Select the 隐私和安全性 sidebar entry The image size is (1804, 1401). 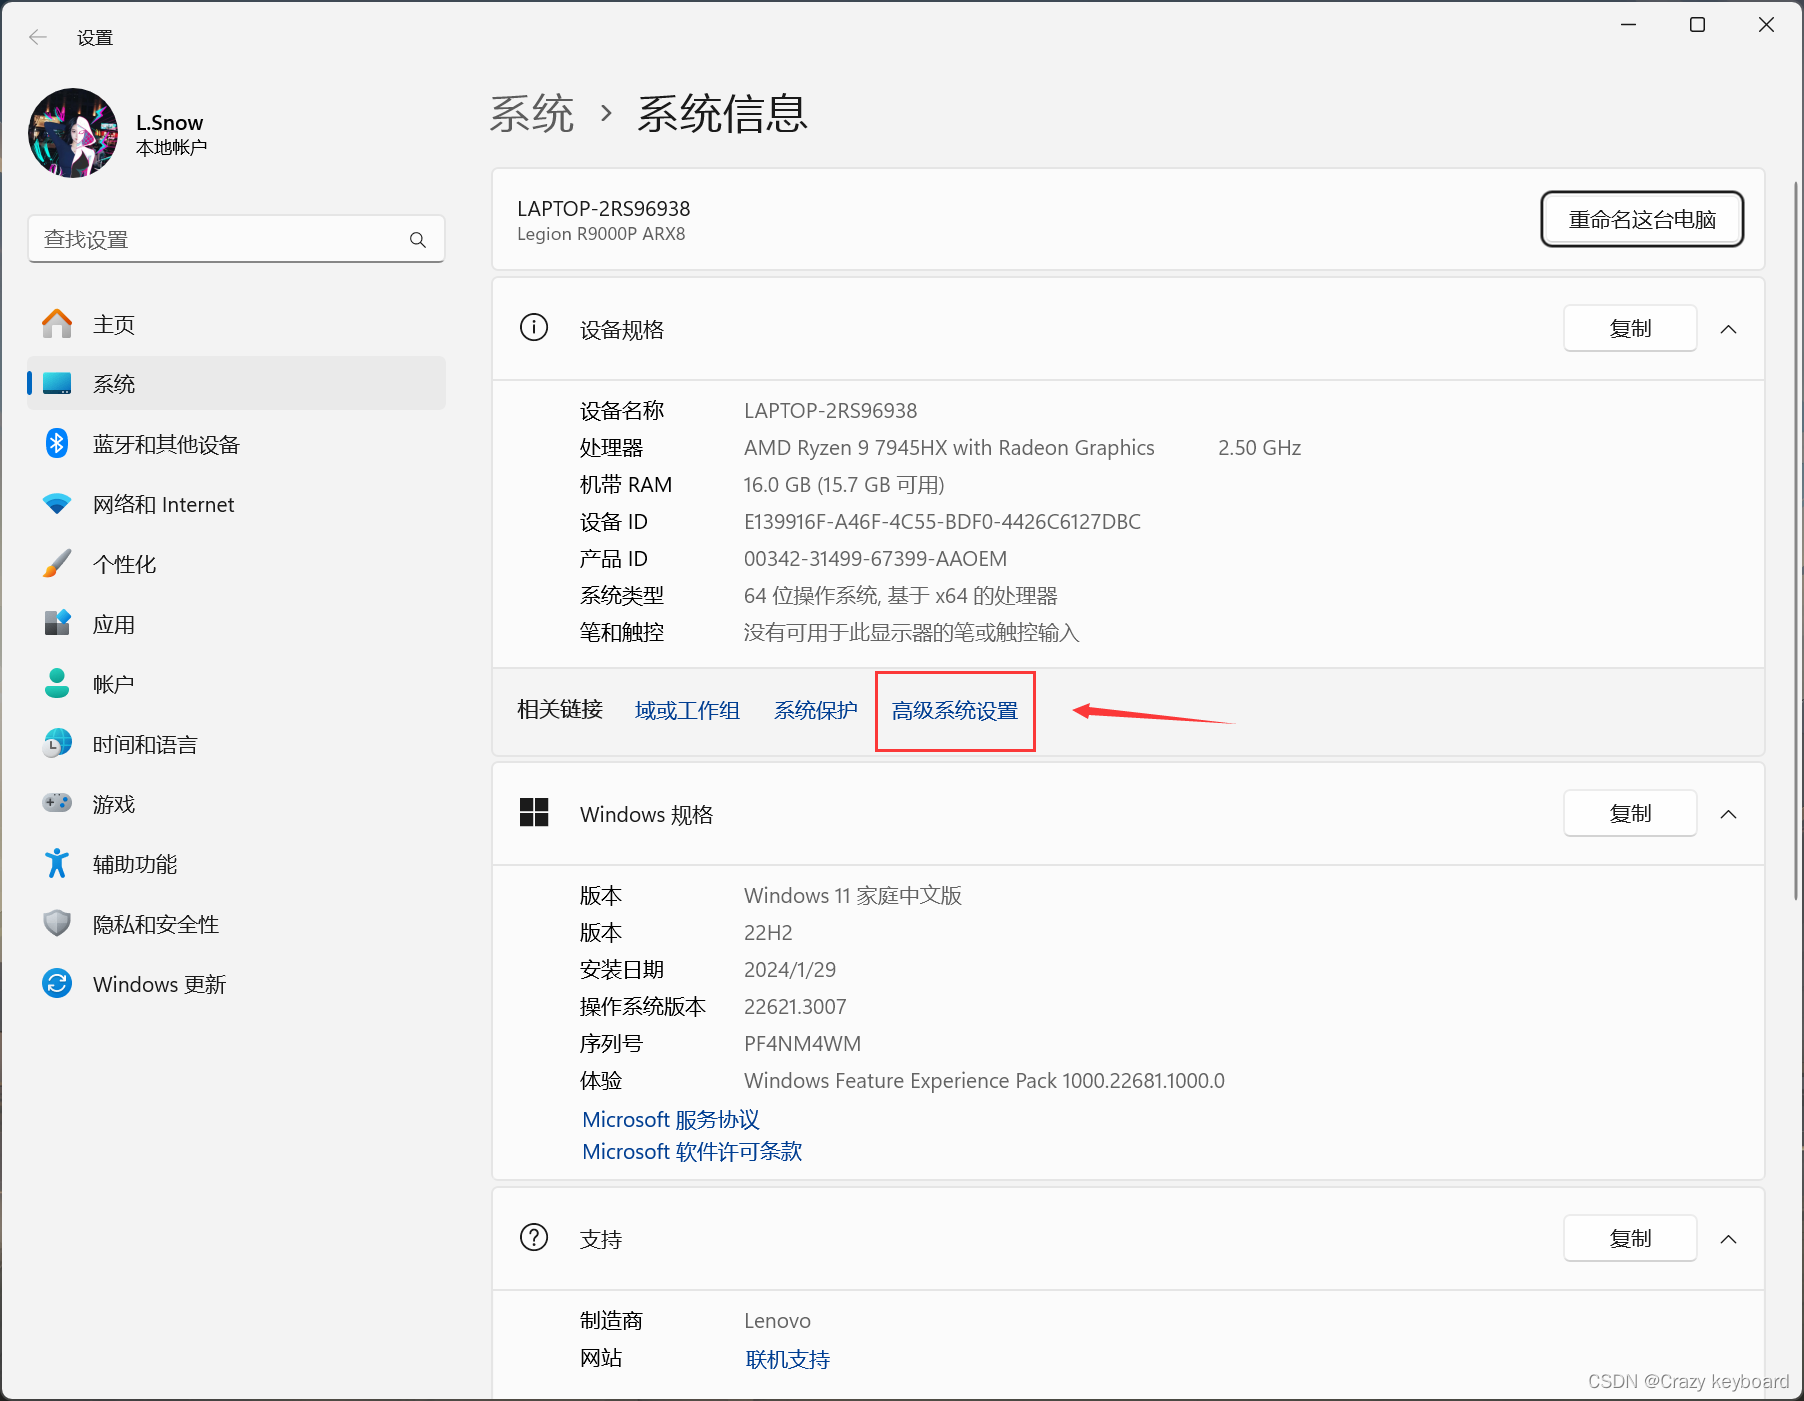[236, 924]
